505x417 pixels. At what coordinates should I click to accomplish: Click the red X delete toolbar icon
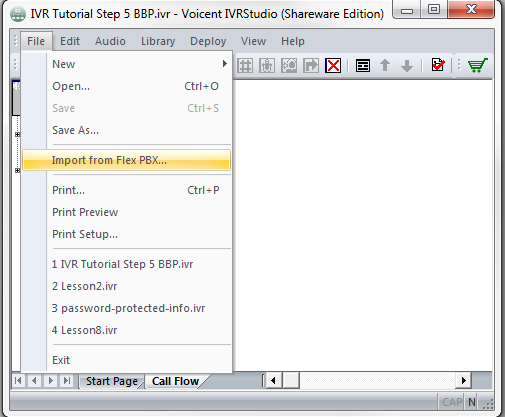(x=333, y=65)
